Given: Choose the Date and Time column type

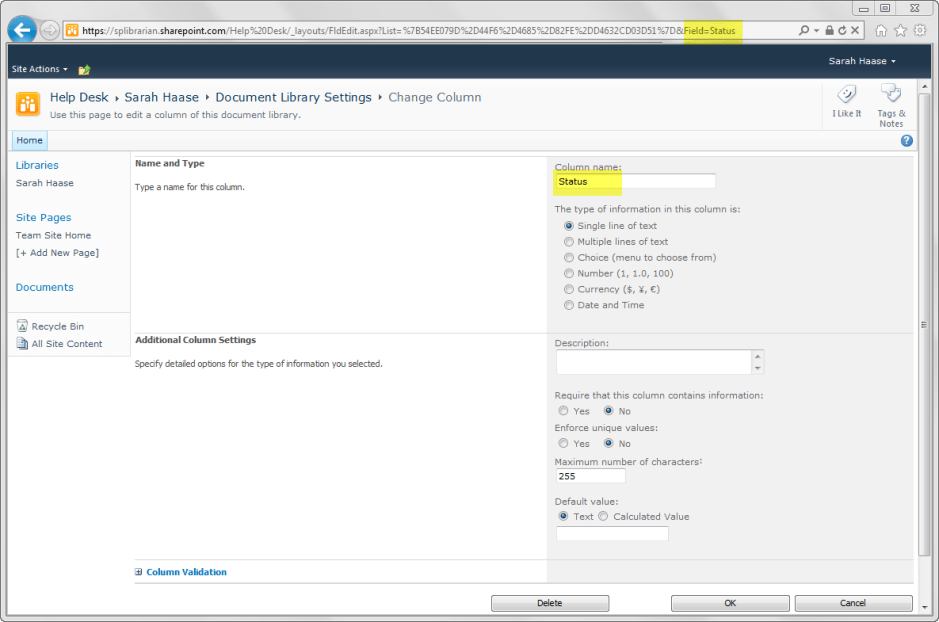Looking at the screenshot, I should [569, 306].
